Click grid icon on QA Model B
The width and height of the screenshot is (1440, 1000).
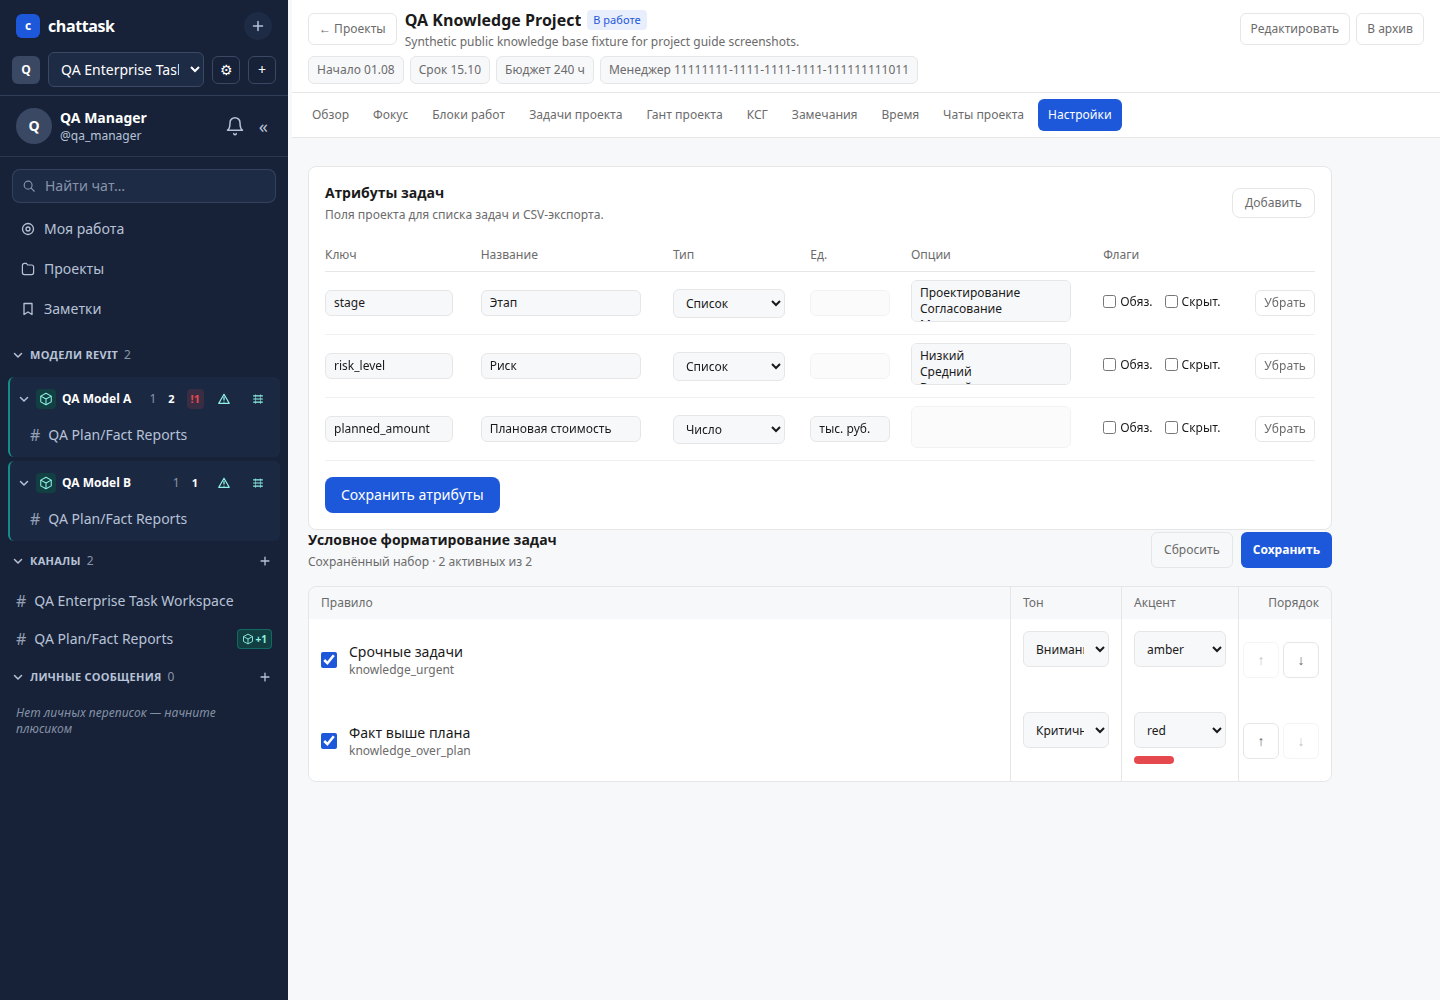[x=258, y=483]
